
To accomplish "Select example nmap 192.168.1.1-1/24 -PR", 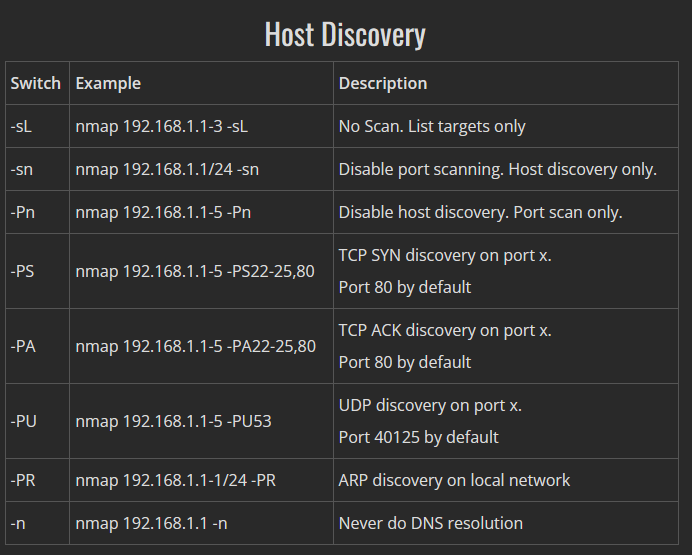I will 176,480.
